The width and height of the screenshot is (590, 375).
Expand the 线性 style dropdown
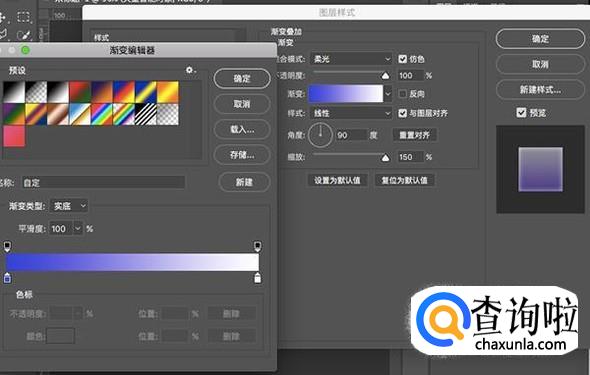pos(351,113)
